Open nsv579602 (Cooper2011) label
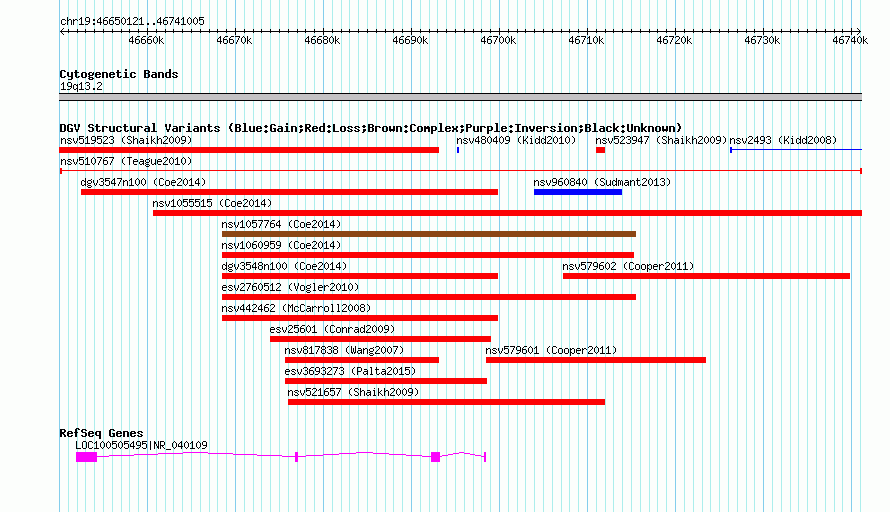890x512 pixels. pos(628,266)
